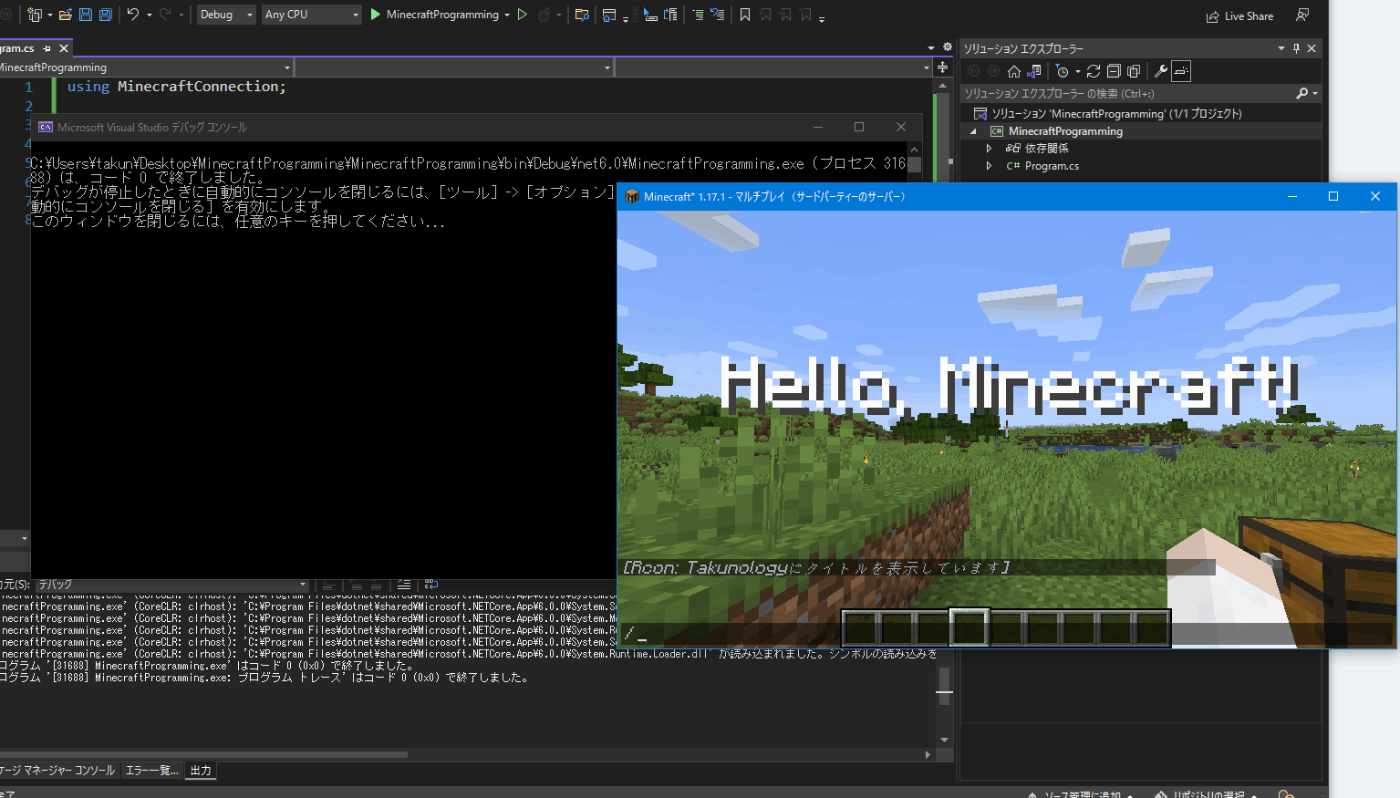Toggle the pin on the Program.cs tab
This screenshot has width=1400, height=798.
pos(47,48)
